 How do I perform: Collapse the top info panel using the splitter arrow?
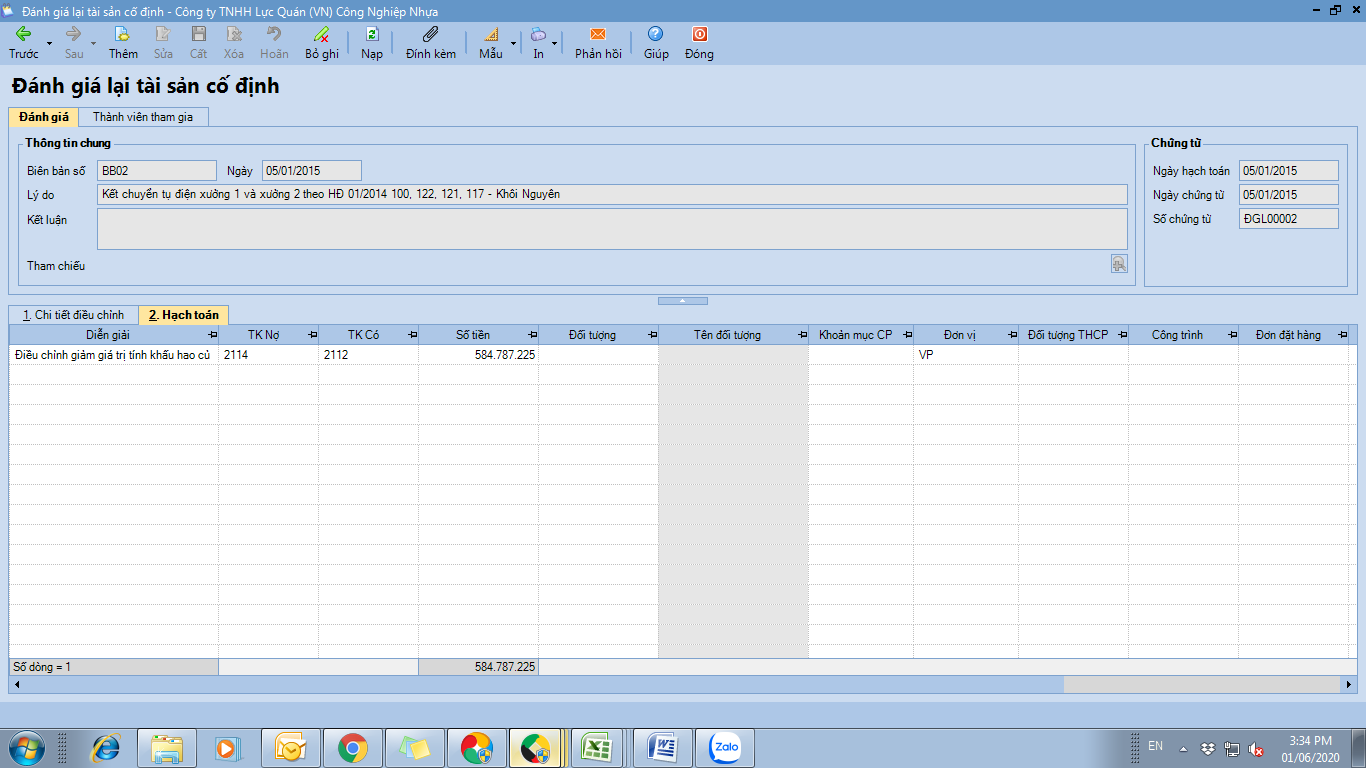tap(683, 300)
